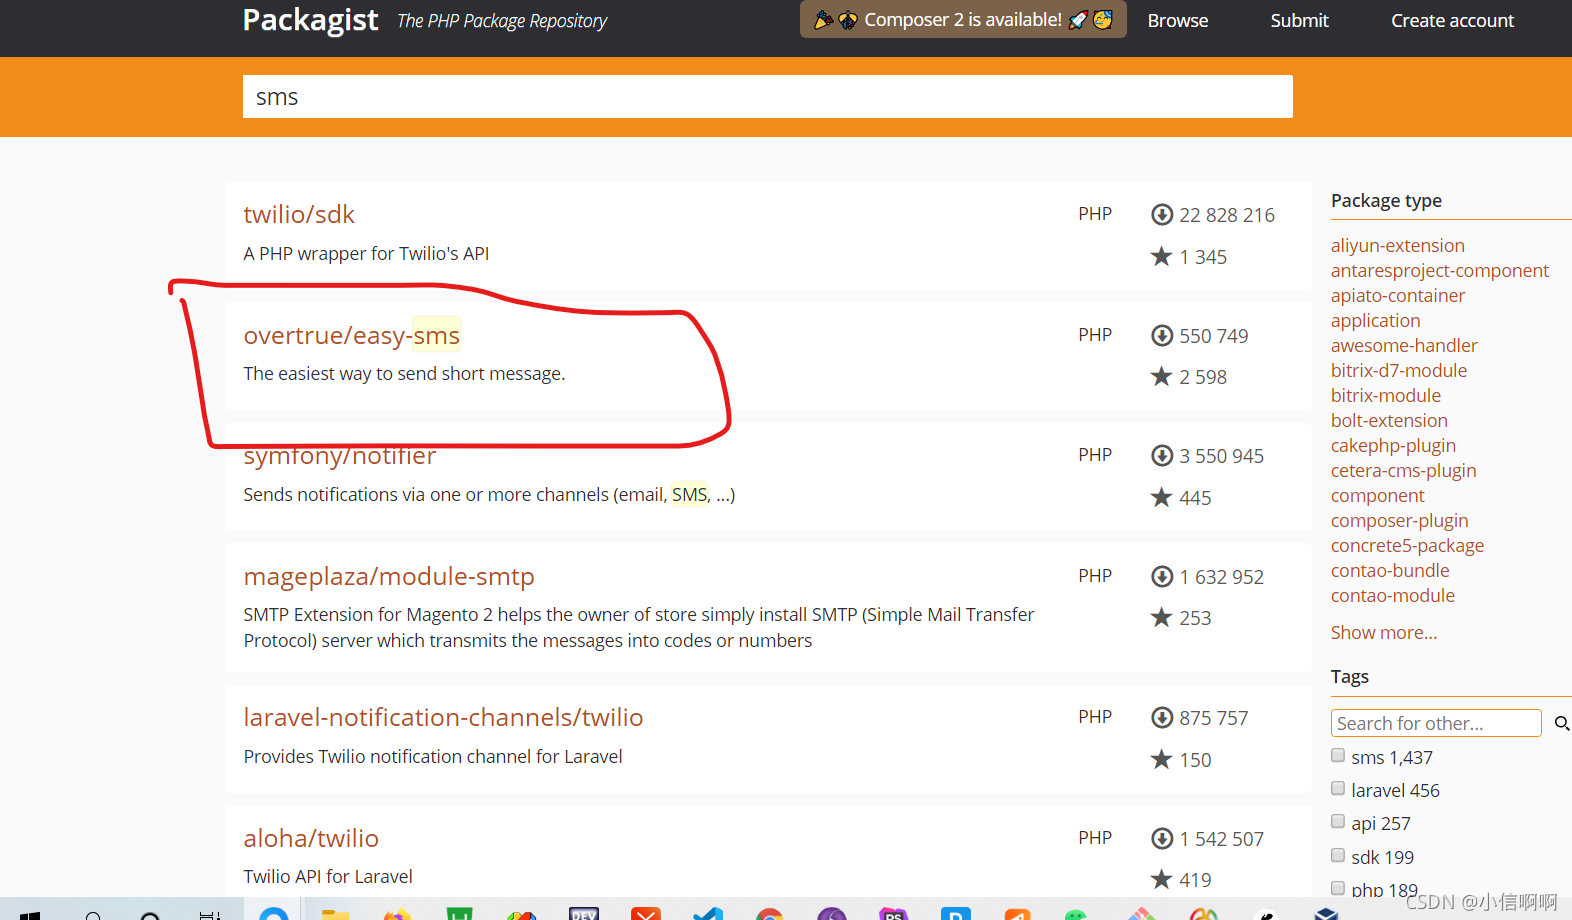The height and width of the screenshot is (920, 1572).
Task: Click the PHP label on overtrue/easy-sms row
Action: [x=1095, y=335]
